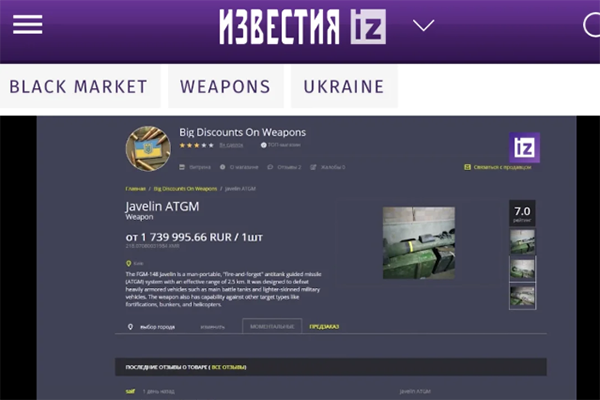Select the WEAPONS tag
The image size is (600, 400).
pyautogui.click(x=225, y=87)
